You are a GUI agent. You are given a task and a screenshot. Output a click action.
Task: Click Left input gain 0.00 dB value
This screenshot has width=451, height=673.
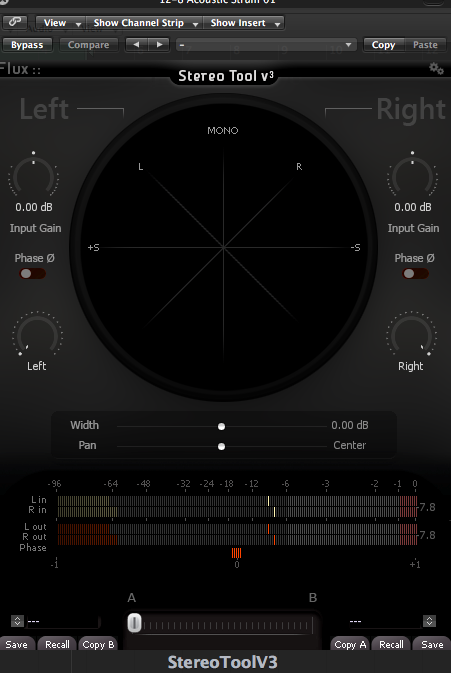(34, 207)
